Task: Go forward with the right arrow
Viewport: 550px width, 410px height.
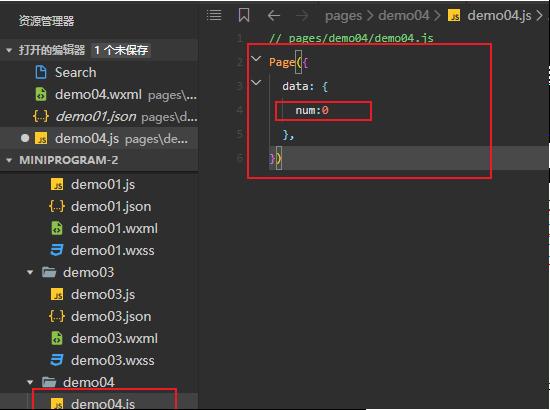Action: click(x=302, y=15)
